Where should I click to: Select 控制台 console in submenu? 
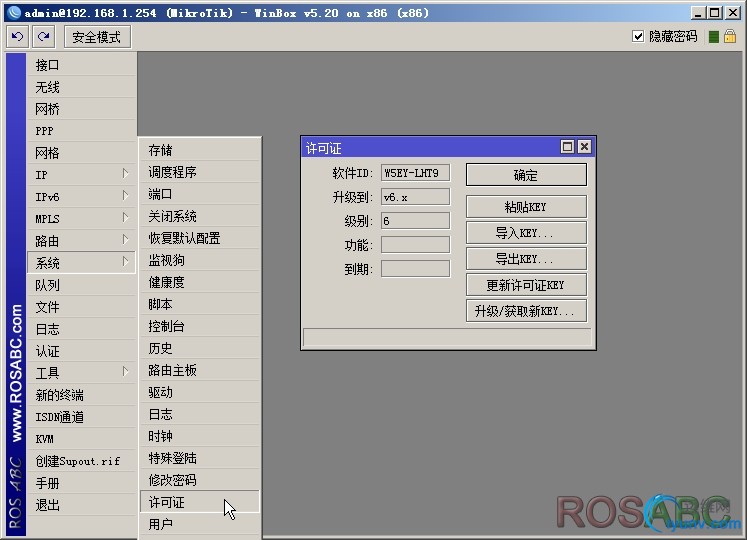200,326
